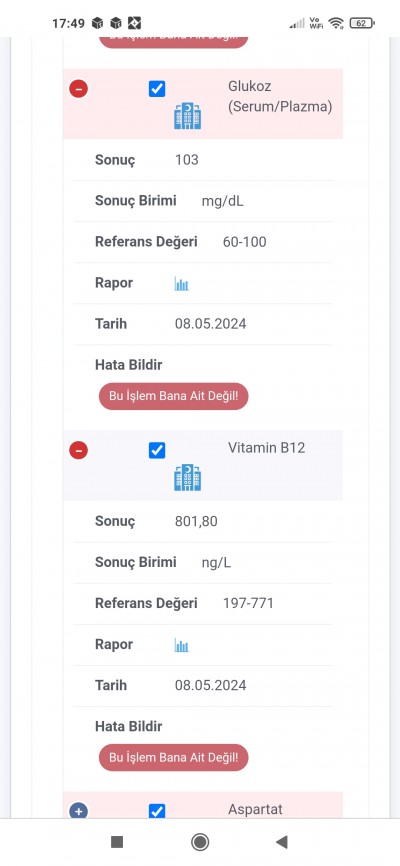
Task: Tap Bu İşlem Bana Ait Değil under Vitamin B12
Action: [173, 757]
